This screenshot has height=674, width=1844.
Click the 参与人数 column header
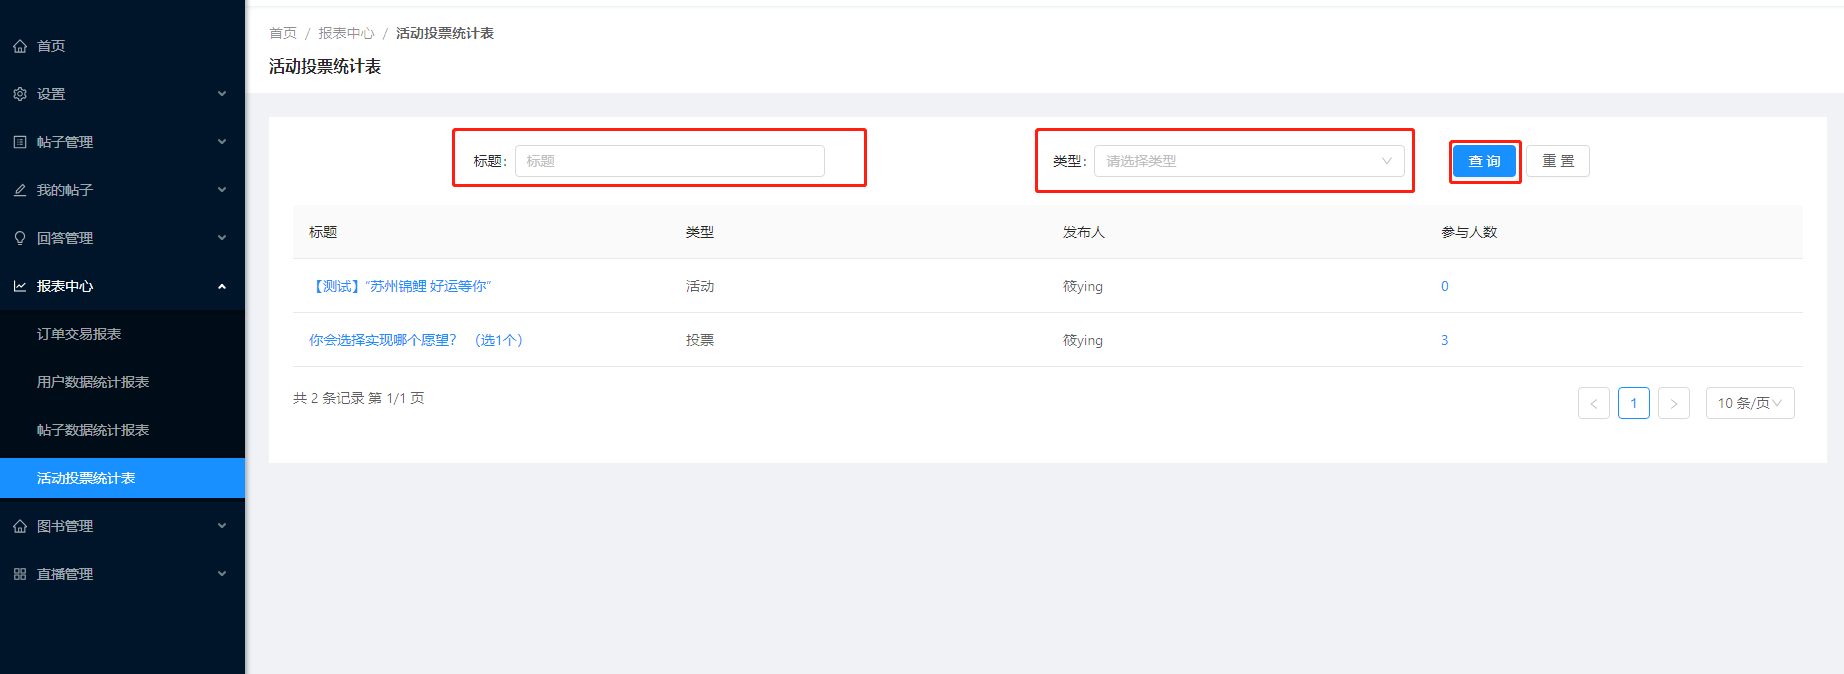click(x=1469, y=232)
